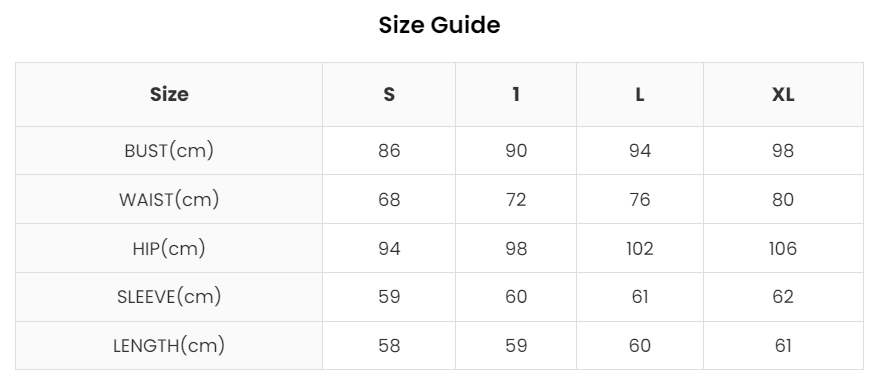Click waist value 76 for size L

[x=640, y=199]
